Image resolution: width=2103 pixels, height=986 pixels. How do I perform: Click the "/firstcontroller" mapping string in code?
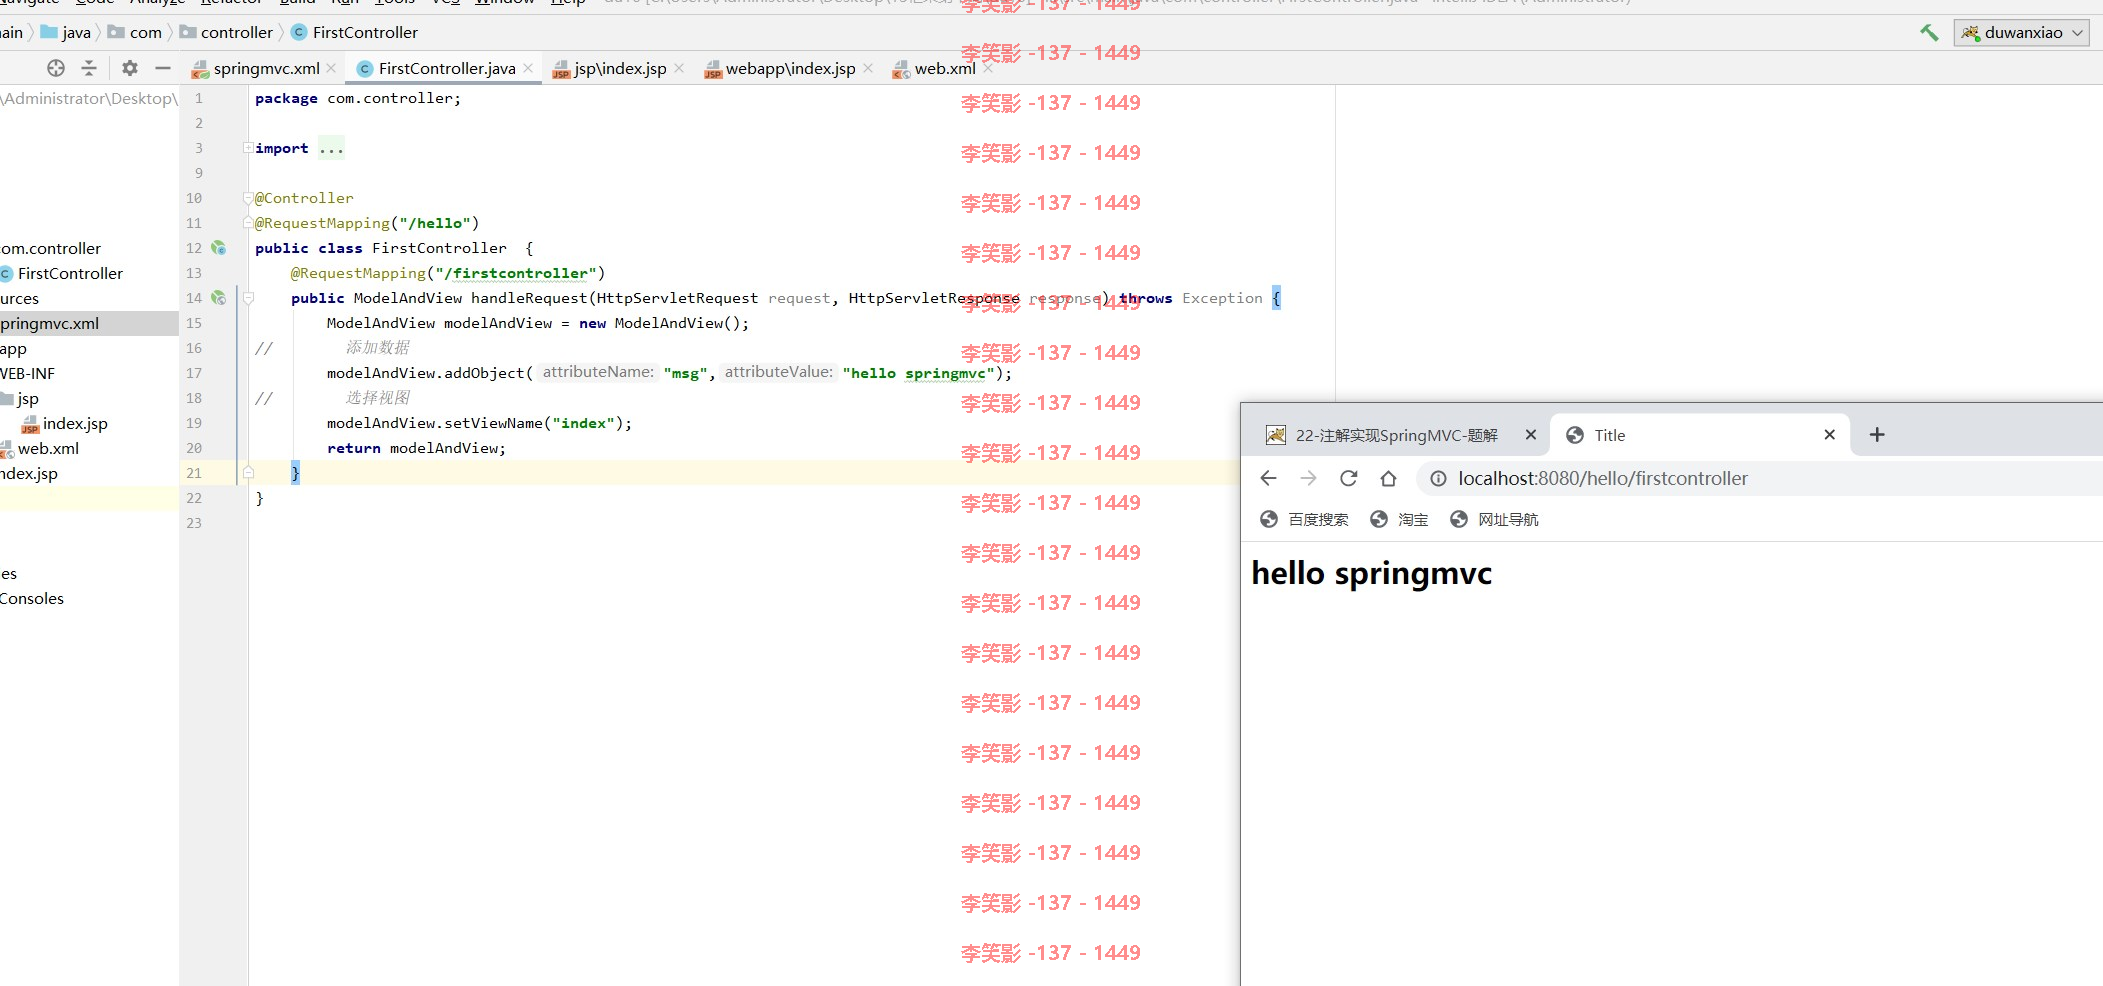click(516, 273)
